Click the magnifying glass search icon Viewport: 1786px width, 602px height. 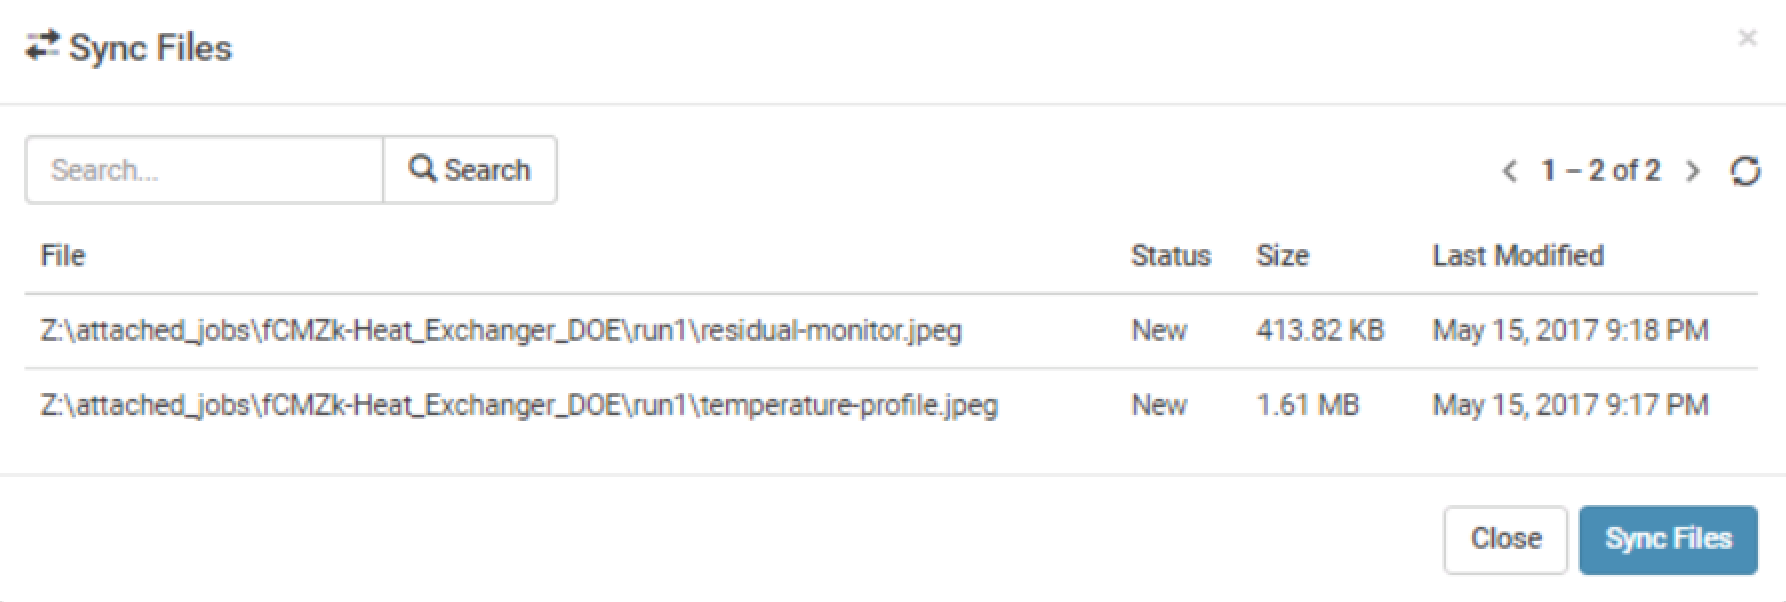click(x=422, y=169)
